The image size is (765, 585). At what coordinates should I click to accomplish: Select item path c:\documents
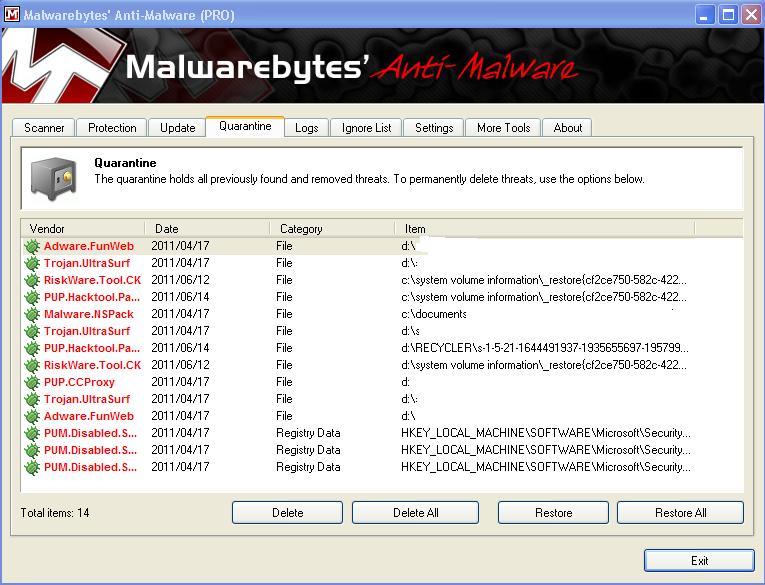point(433,314)
